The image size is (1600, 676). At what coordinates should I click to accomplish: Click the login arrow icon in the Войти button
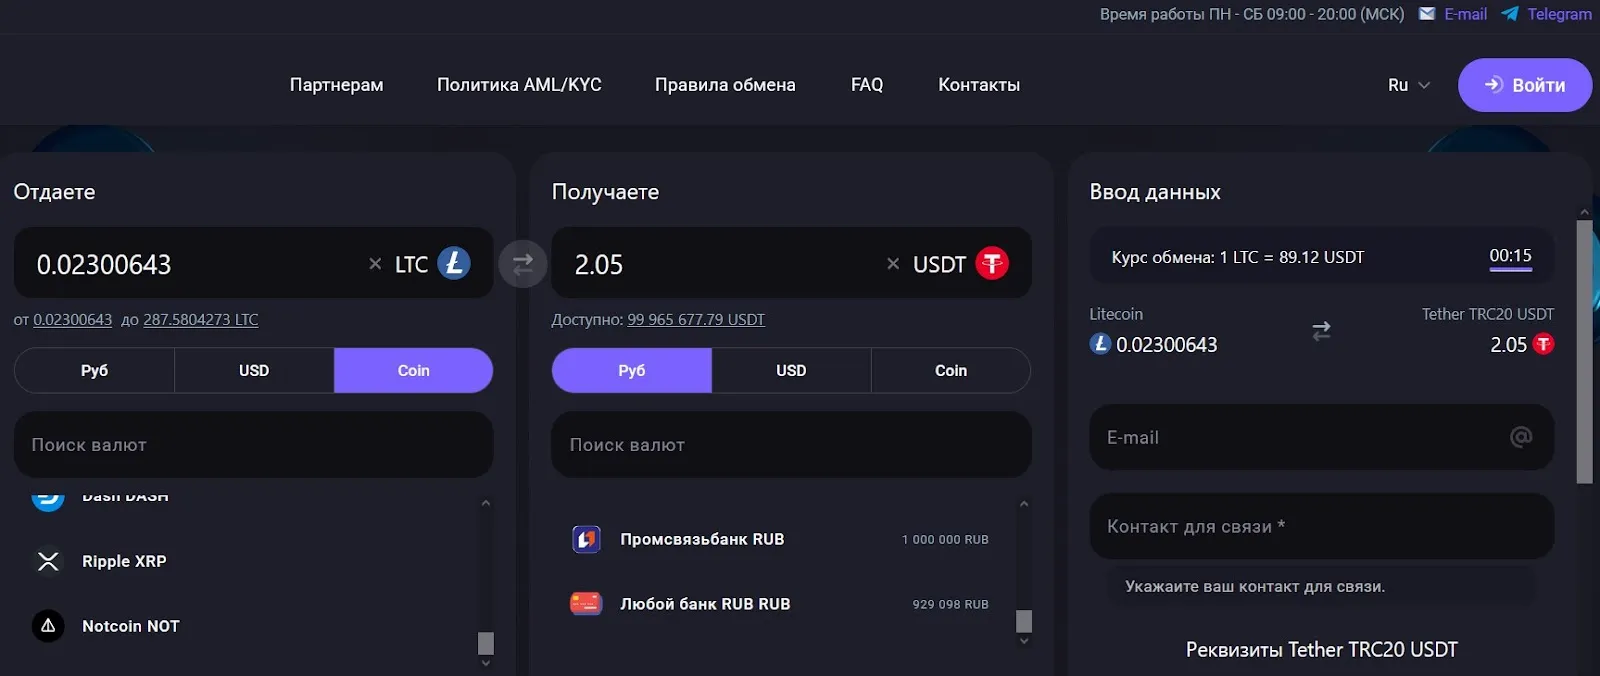click(1494, 85)
